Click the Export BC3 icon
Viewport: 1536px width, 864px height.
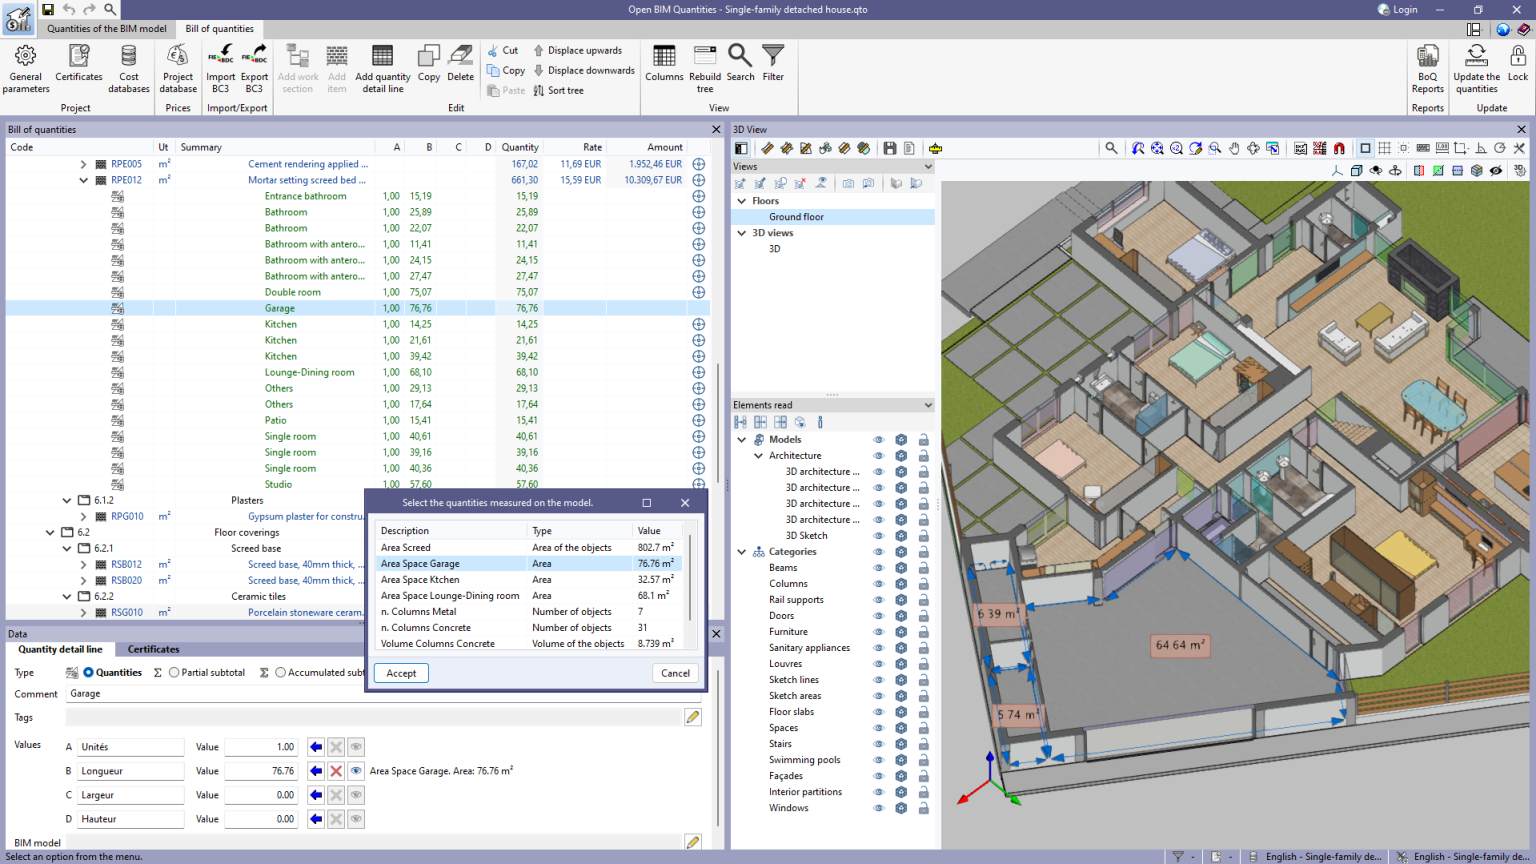point(254,68)
